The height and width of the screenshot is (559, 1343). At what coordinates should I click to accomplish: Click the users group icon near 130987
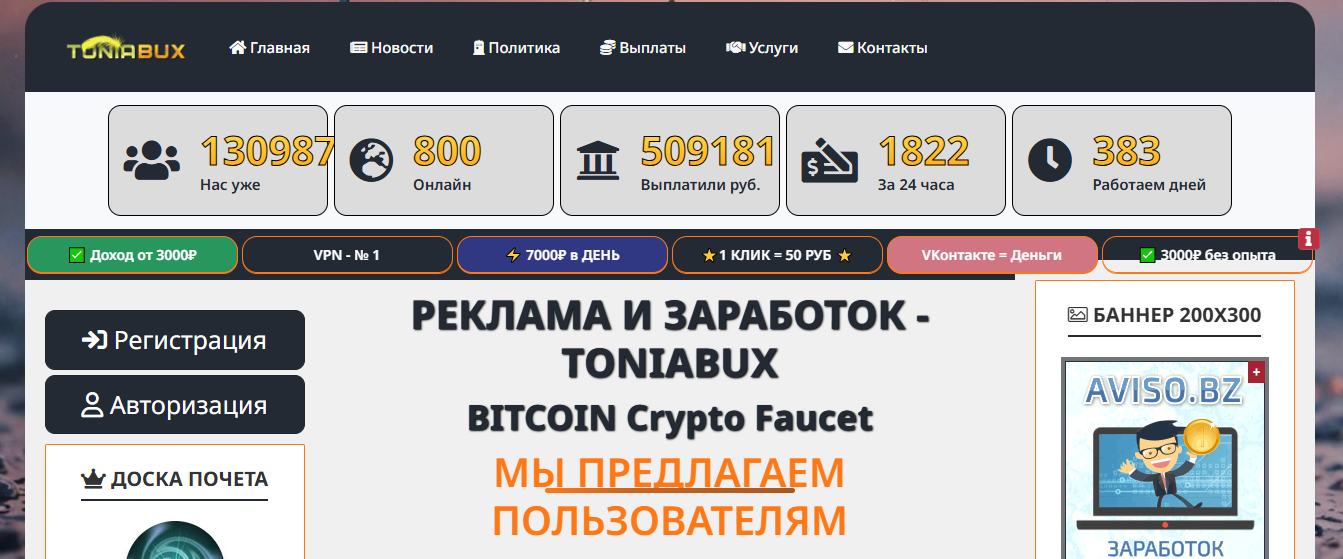pyautogui.click(x=151, y=160)
